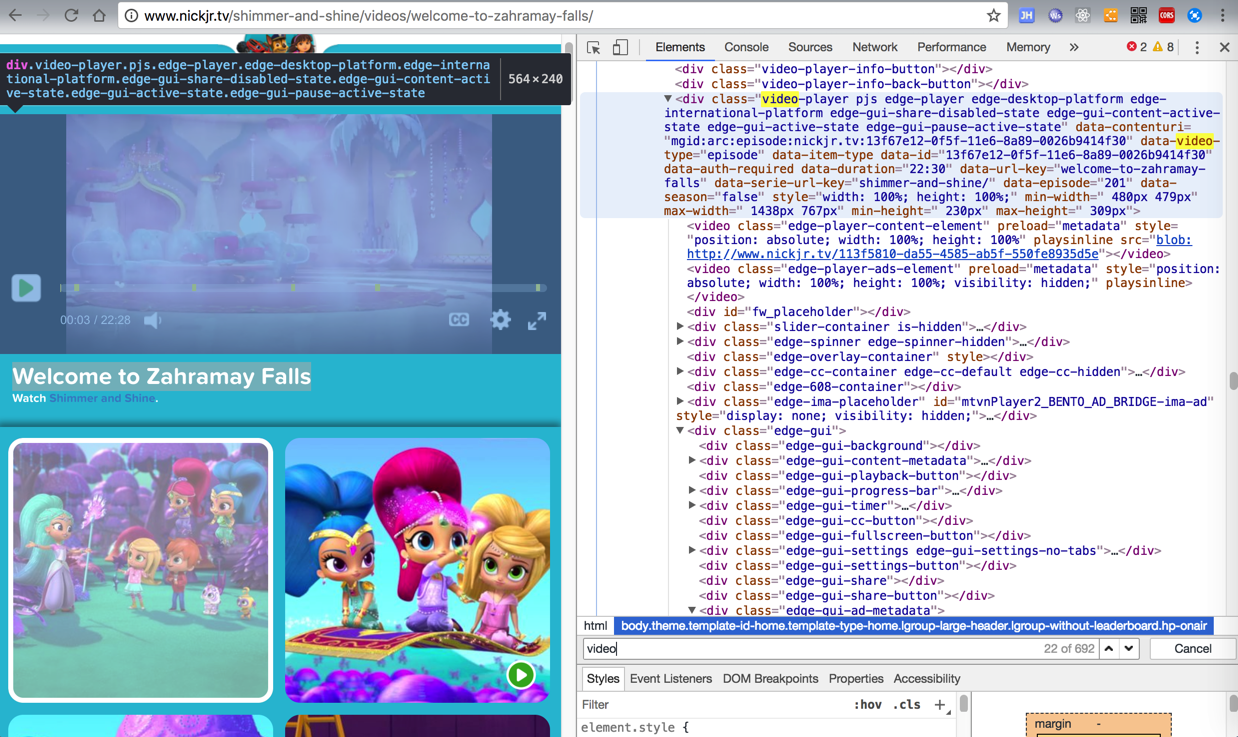Viewport: 1238px width, 737px height.
Task: Toggle closed captions with the CC button
Action: pos(459,320)
